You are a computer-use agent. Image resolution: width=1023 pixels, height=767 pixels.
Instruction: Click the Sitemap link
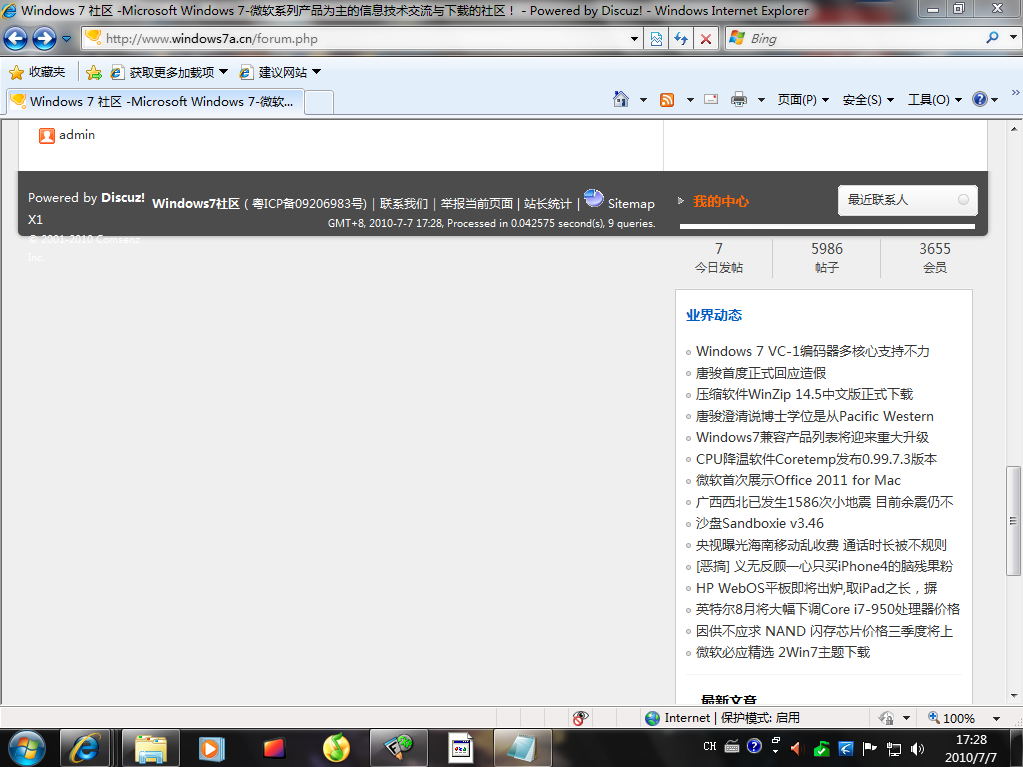[x=631, y=203]
